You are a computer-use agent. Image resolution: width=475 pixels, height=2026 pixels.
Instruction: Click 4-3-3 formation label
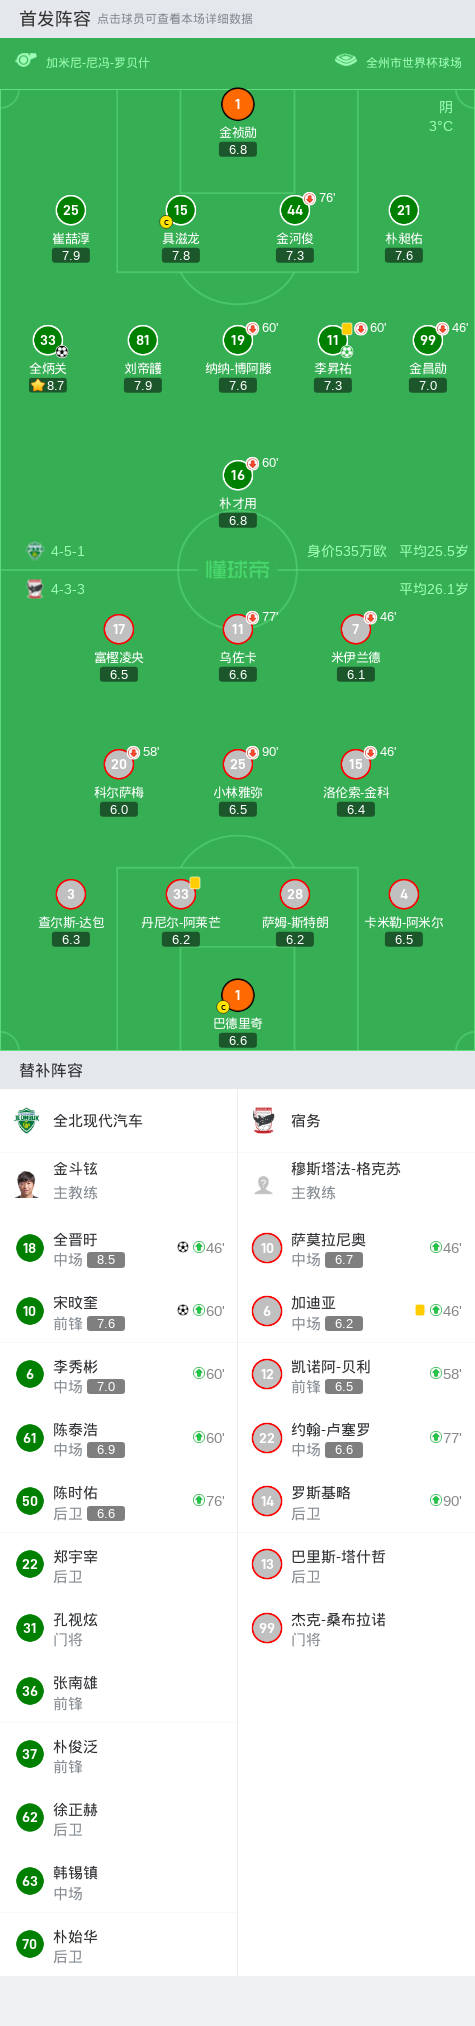(68, 589)
